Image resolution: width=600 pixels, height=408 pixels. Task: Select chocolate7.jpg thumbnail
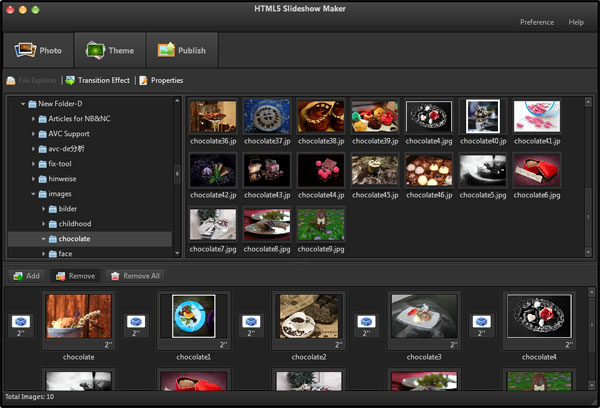[x=213, y=224]
